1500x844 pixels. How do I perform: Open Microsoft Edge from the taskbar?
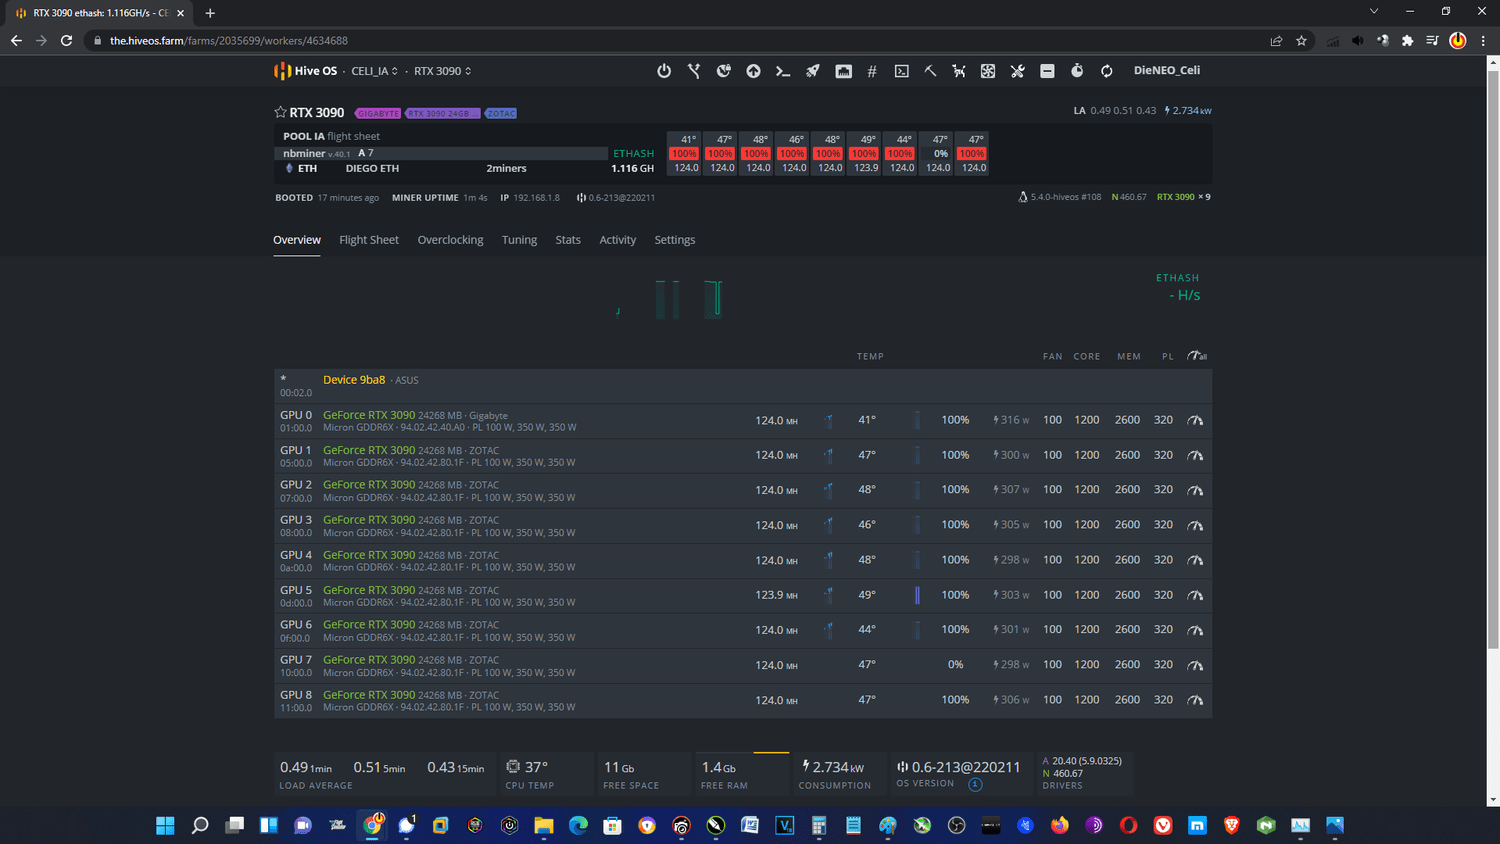pyautogui.click(x=578, y=825)
